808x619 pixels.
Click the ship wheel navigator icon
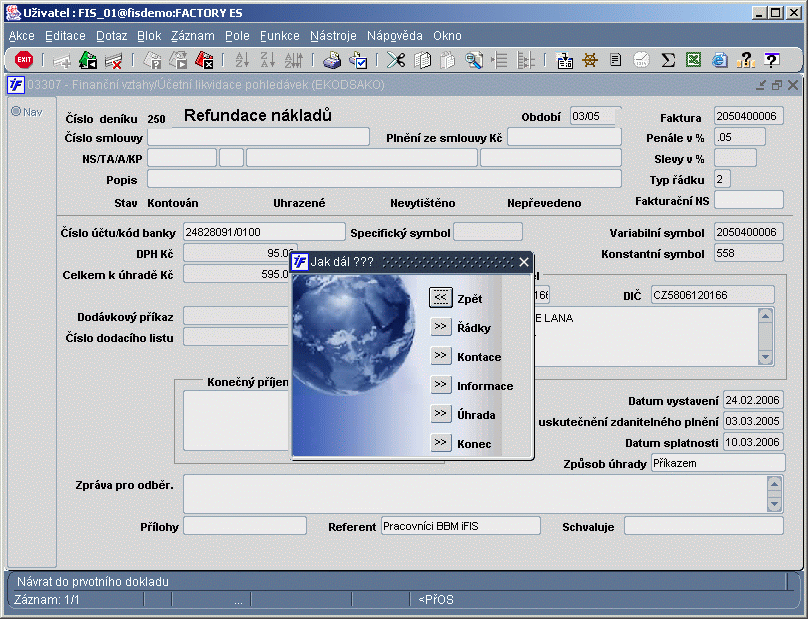590,60
